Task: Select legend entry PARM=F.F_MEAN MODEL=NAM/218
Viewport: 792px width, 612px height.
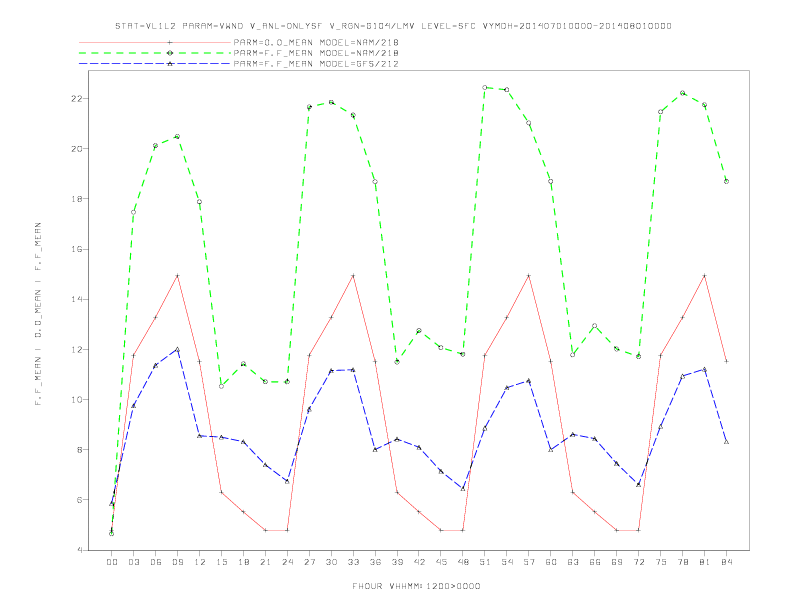Action: click(x=316, y=53)
